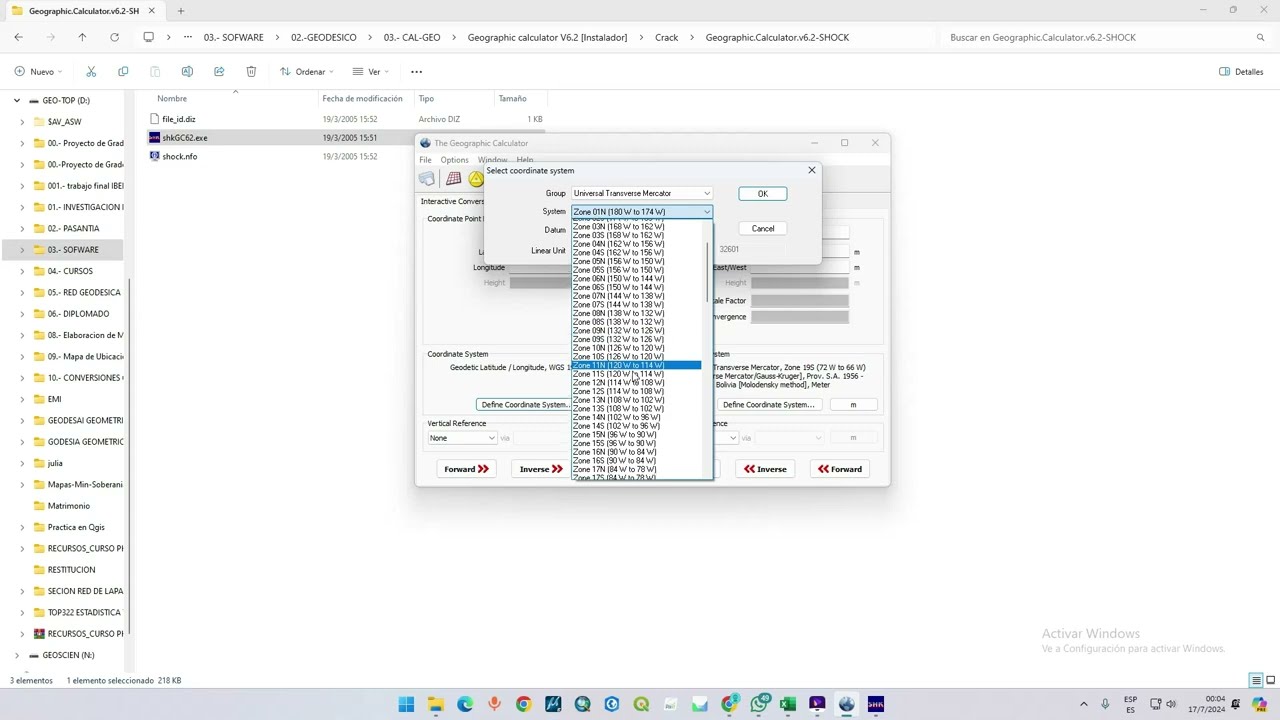The width and height of the screenshot is (1280, 720).
Task: Open 04.- CURSOS folder in sidebar
Action: 70,271
